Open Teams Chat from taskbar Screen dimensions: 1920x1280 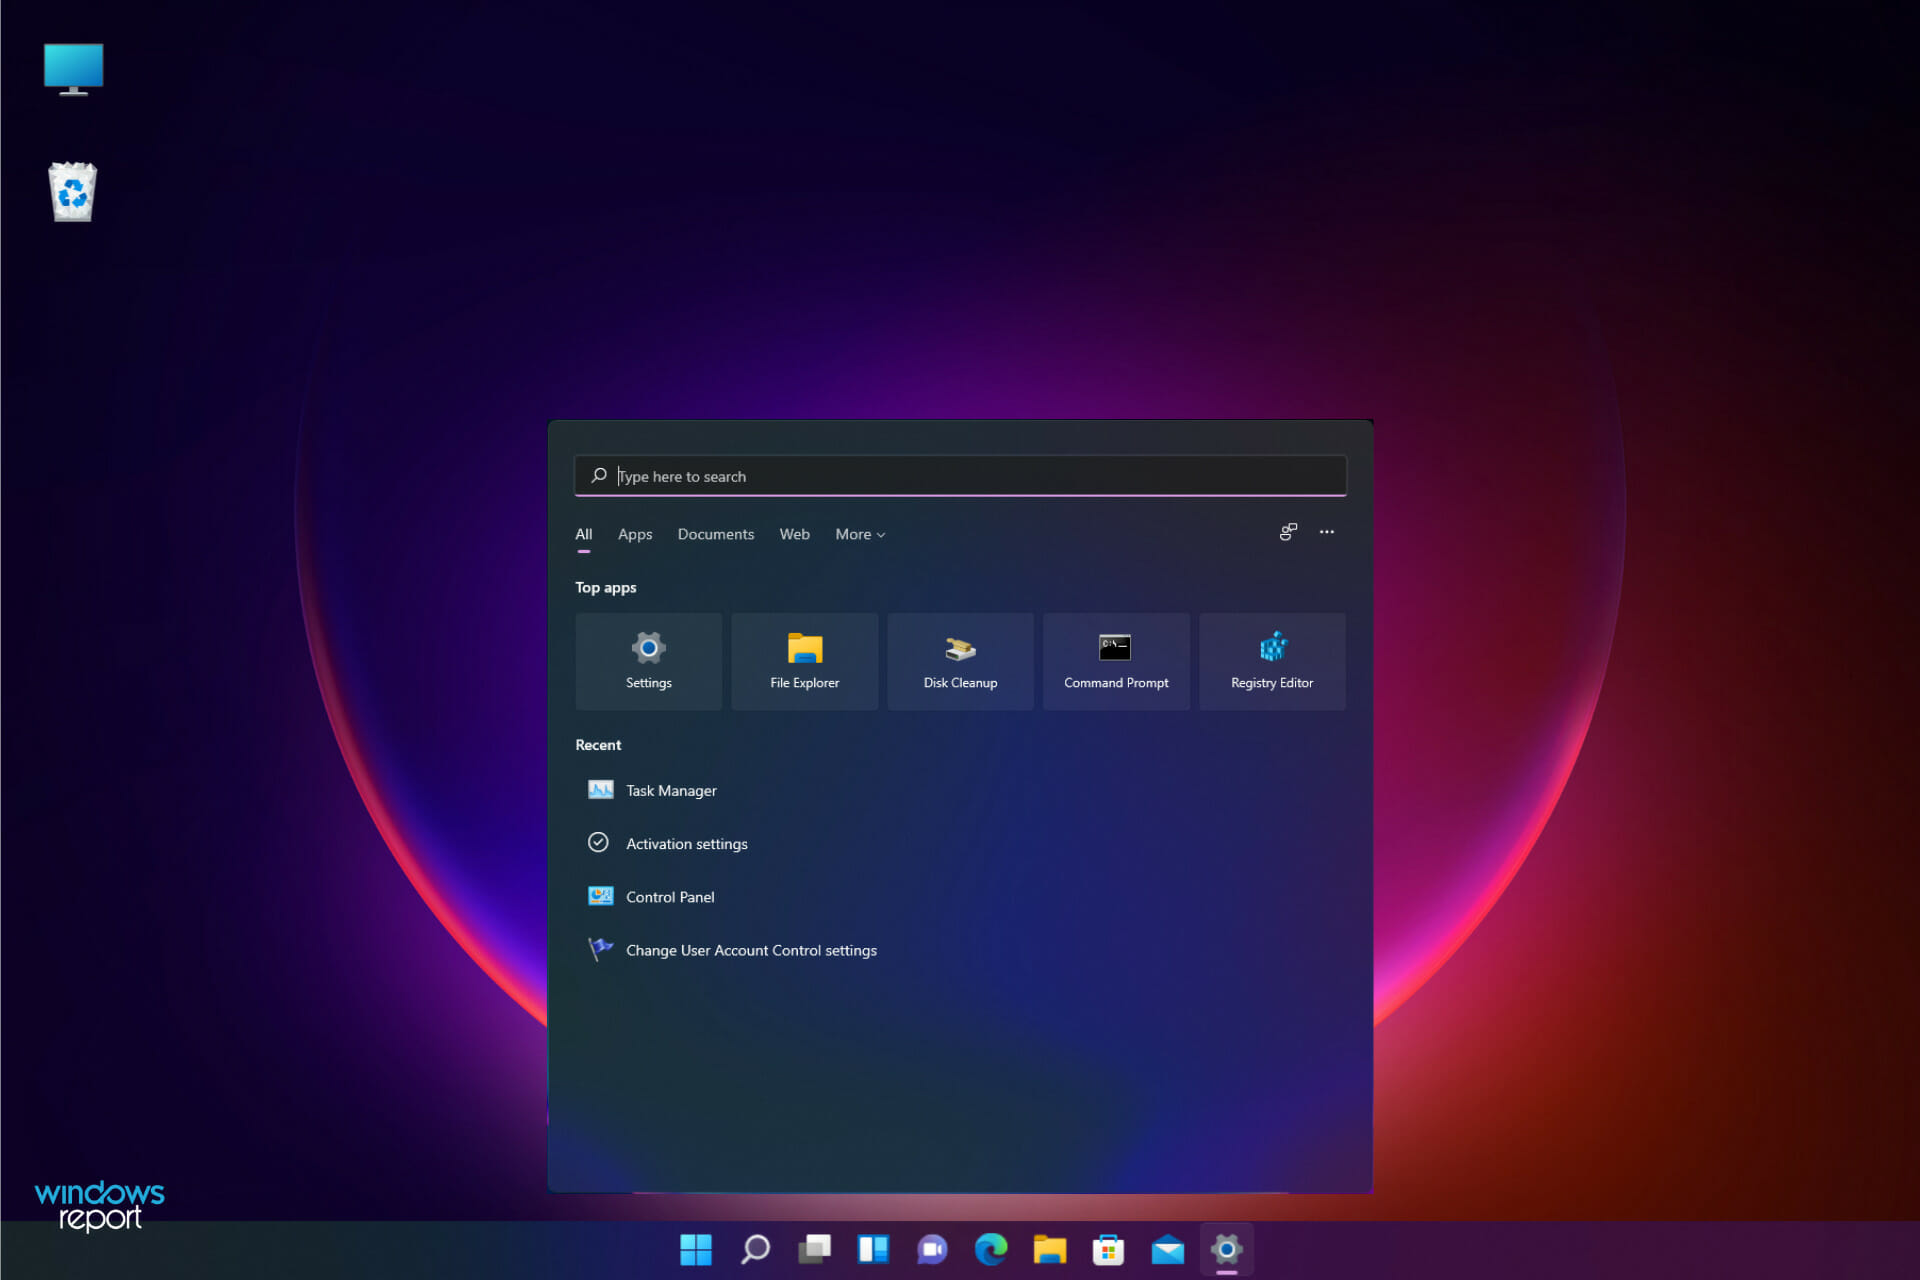click(x=932, y=1249)
